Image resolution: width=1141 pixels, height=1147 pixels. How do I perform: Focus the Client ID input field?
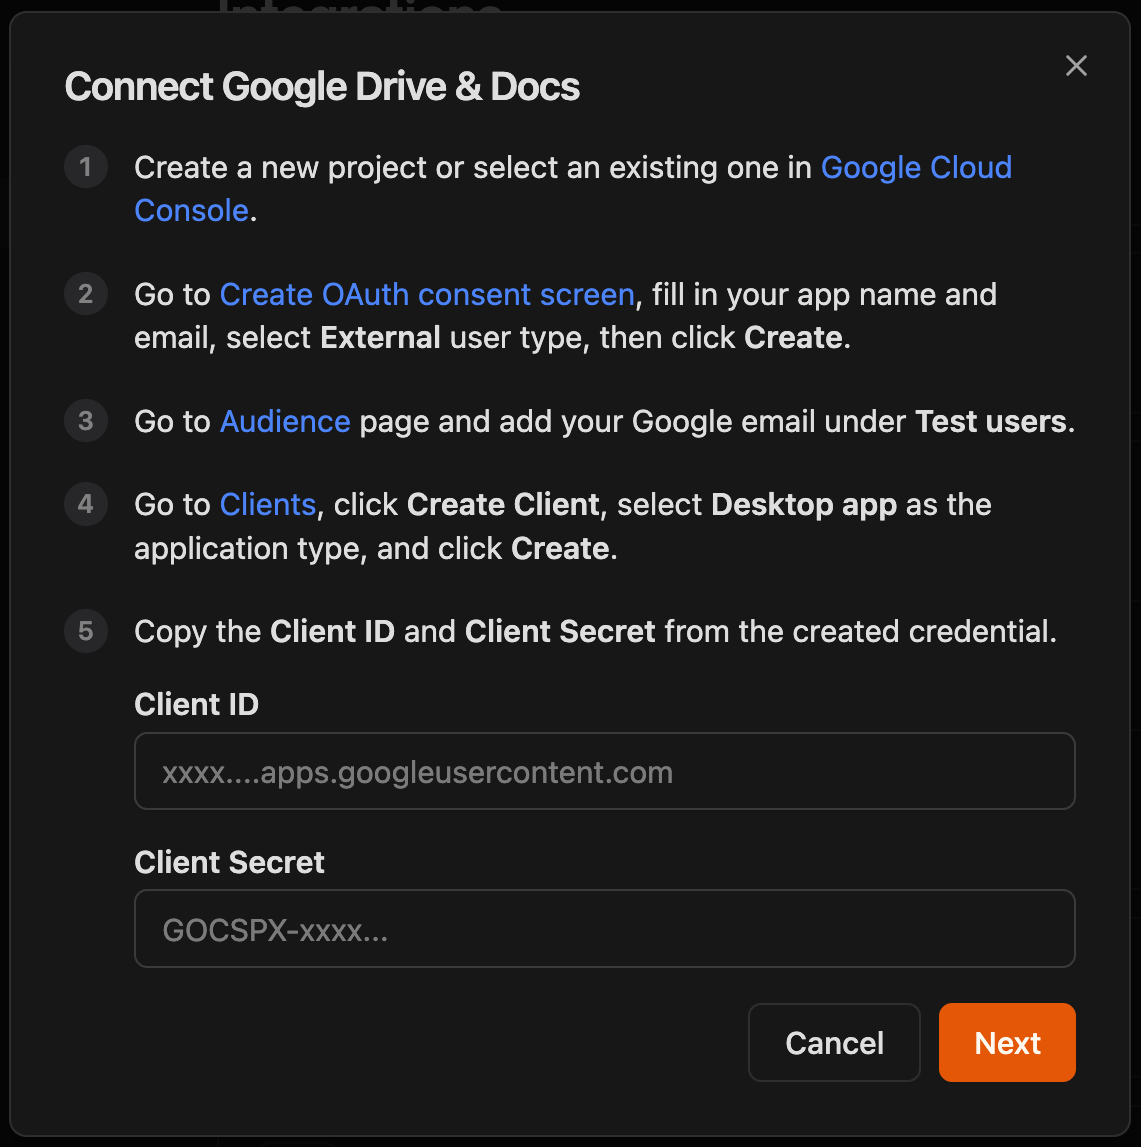(605, 771)
